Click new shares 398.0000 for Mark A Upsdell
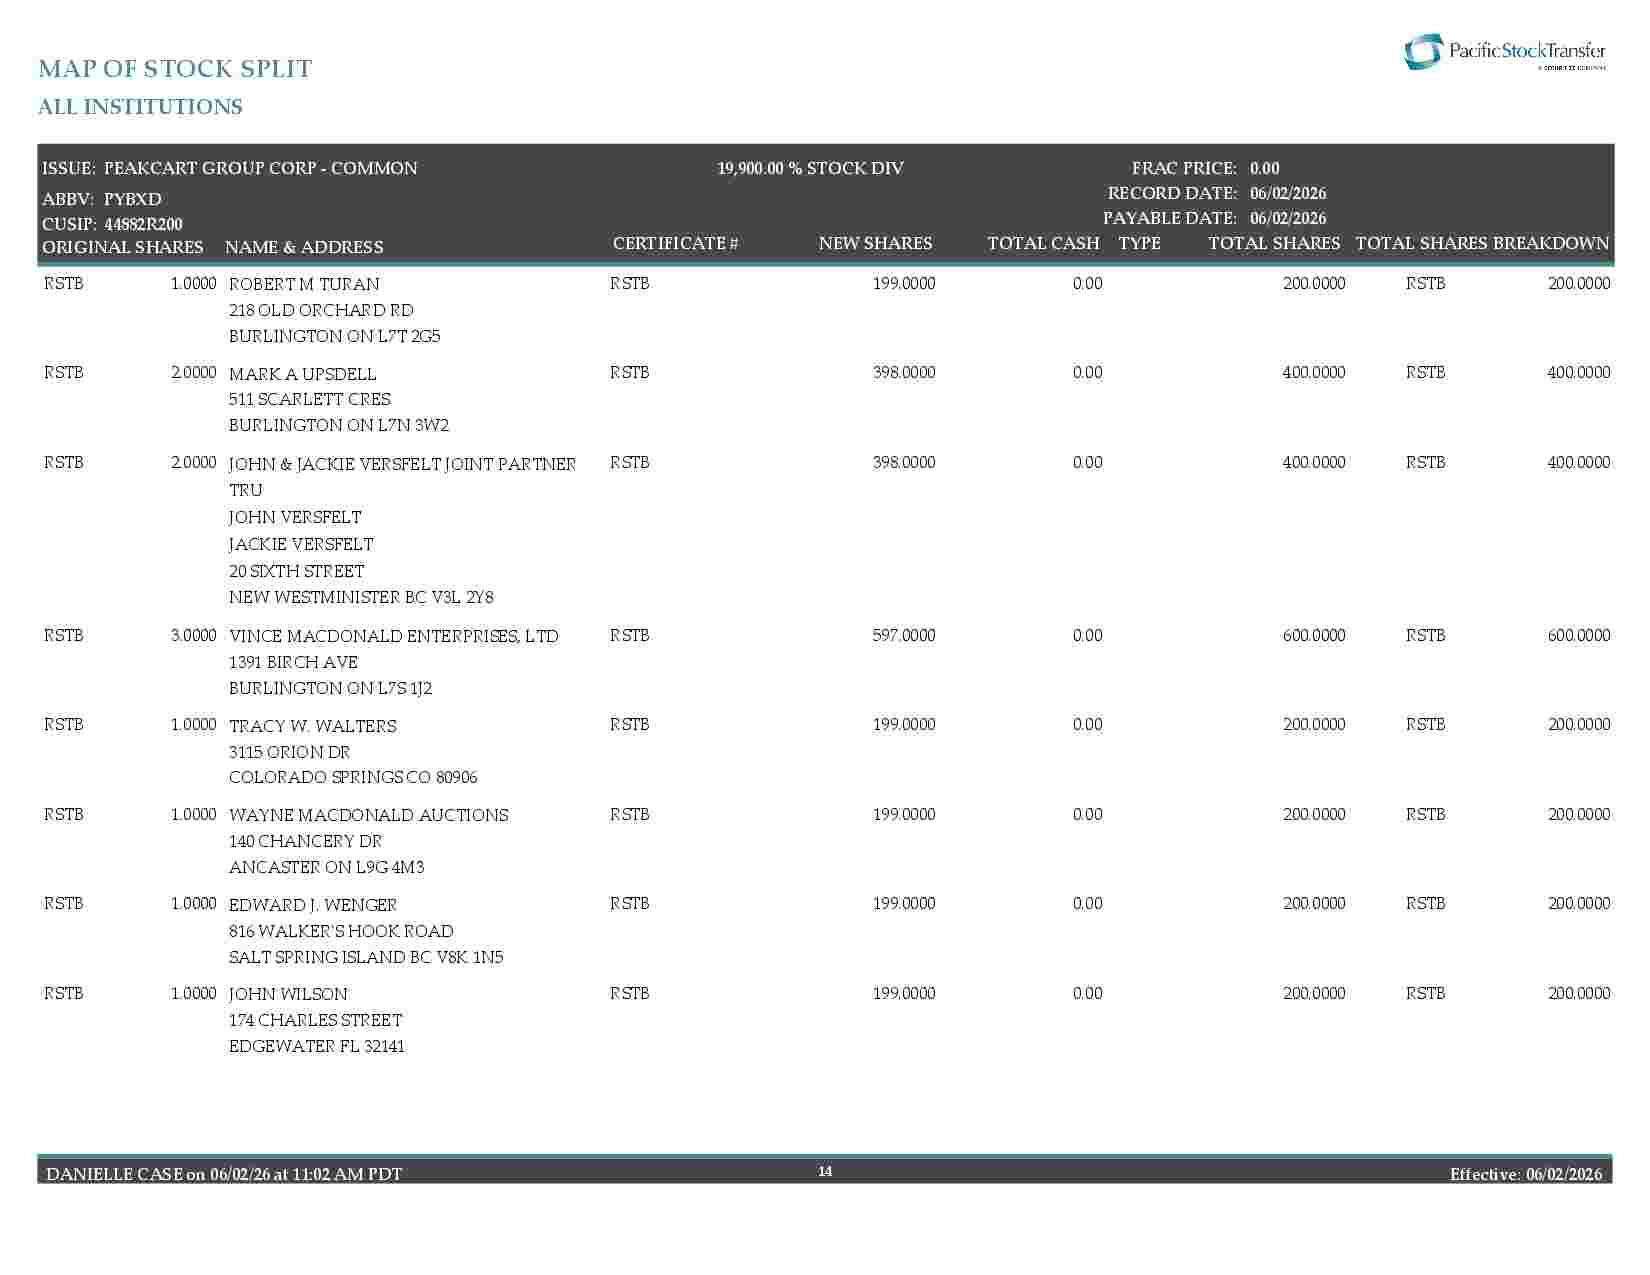The image size is (1650, 1275). tap(904, 372)
